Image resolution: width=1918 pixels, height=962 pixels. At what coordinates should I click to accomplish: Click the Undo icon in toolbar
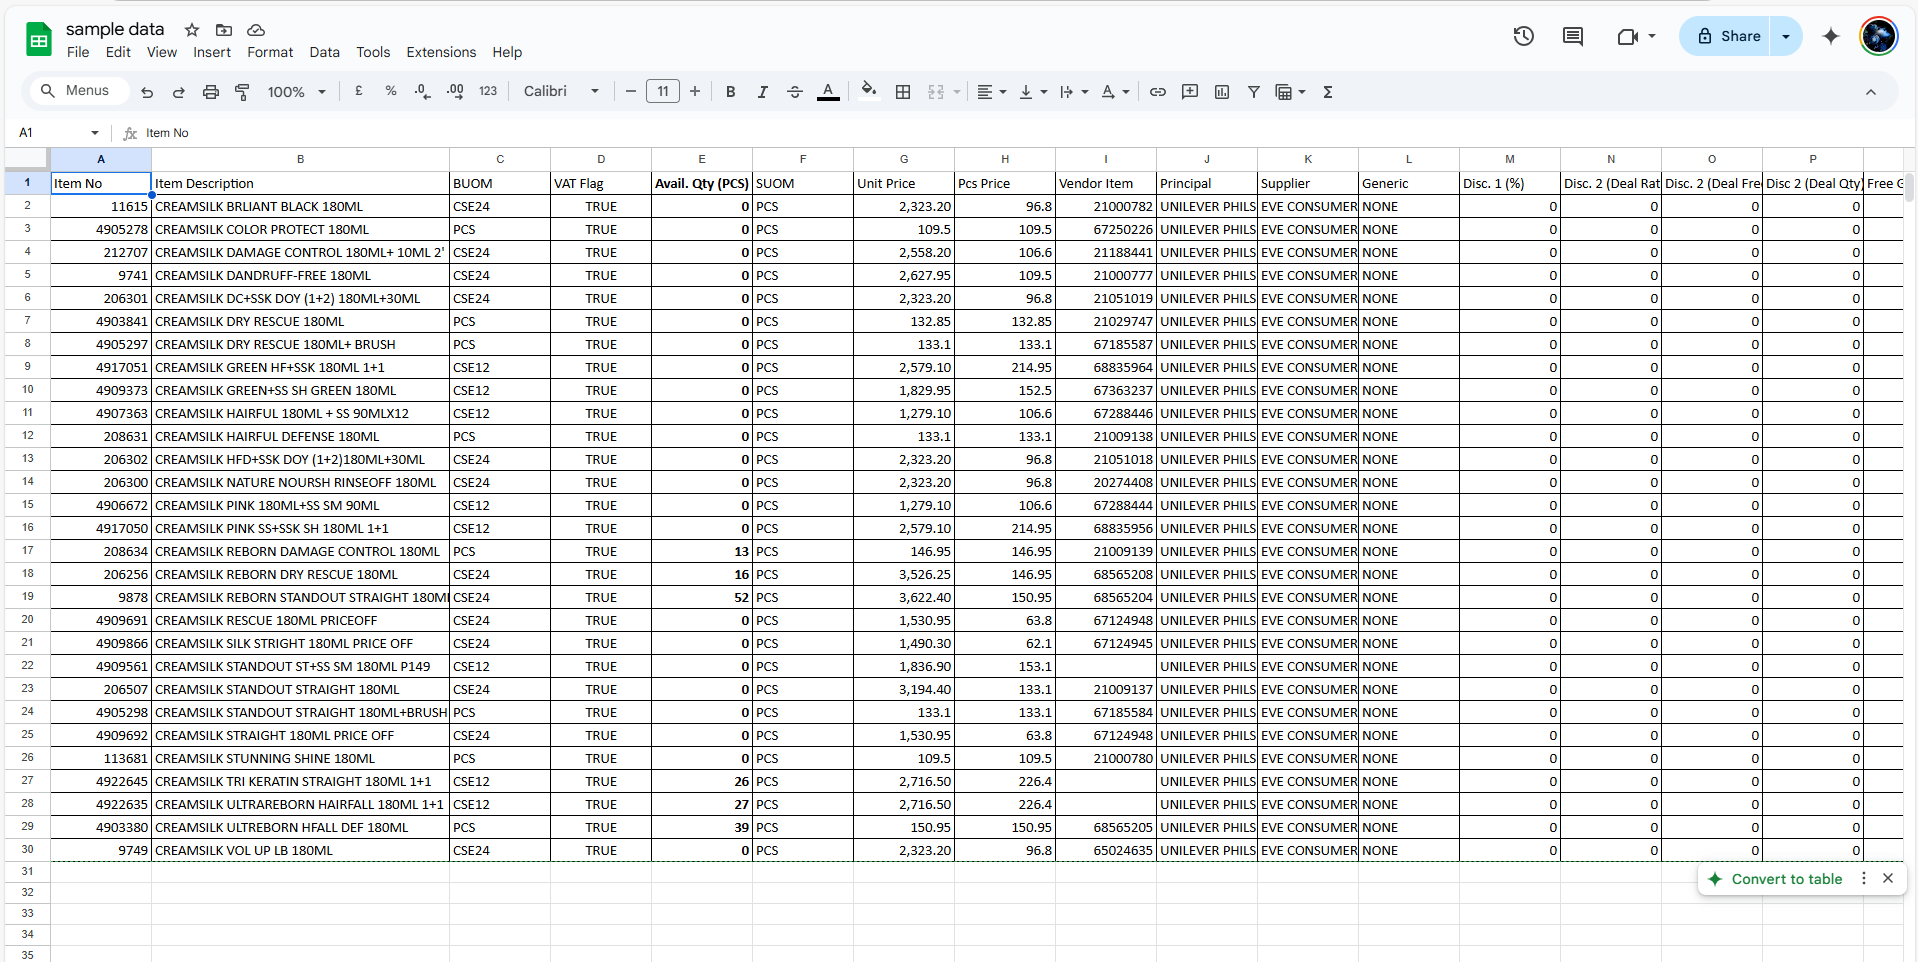[x=147, y=92]
